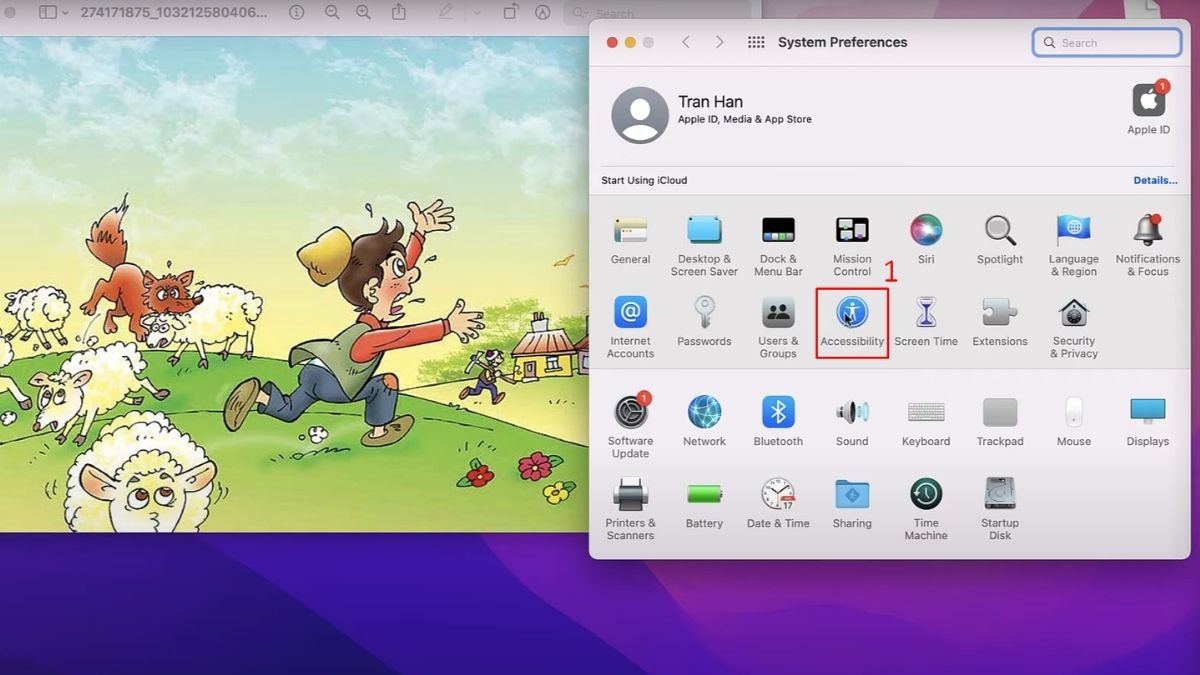Open the Siri preferences pane
1200x675 pixels.
(926, 240)
